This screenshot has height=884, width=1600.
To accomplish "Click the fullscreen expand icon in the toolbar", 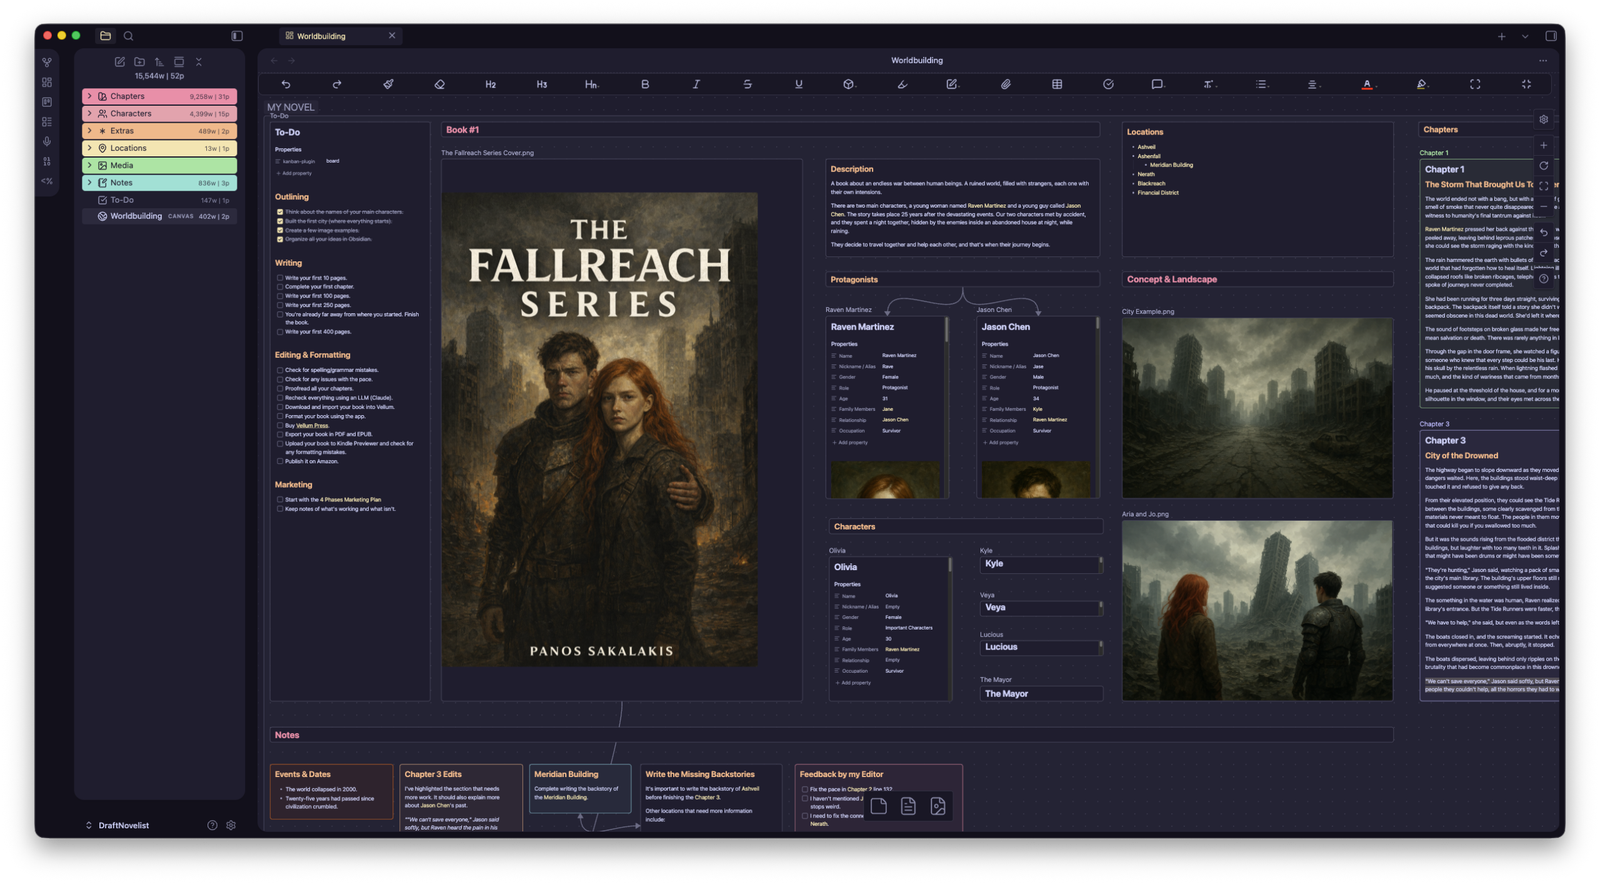I will click(x=1475, y=84).
